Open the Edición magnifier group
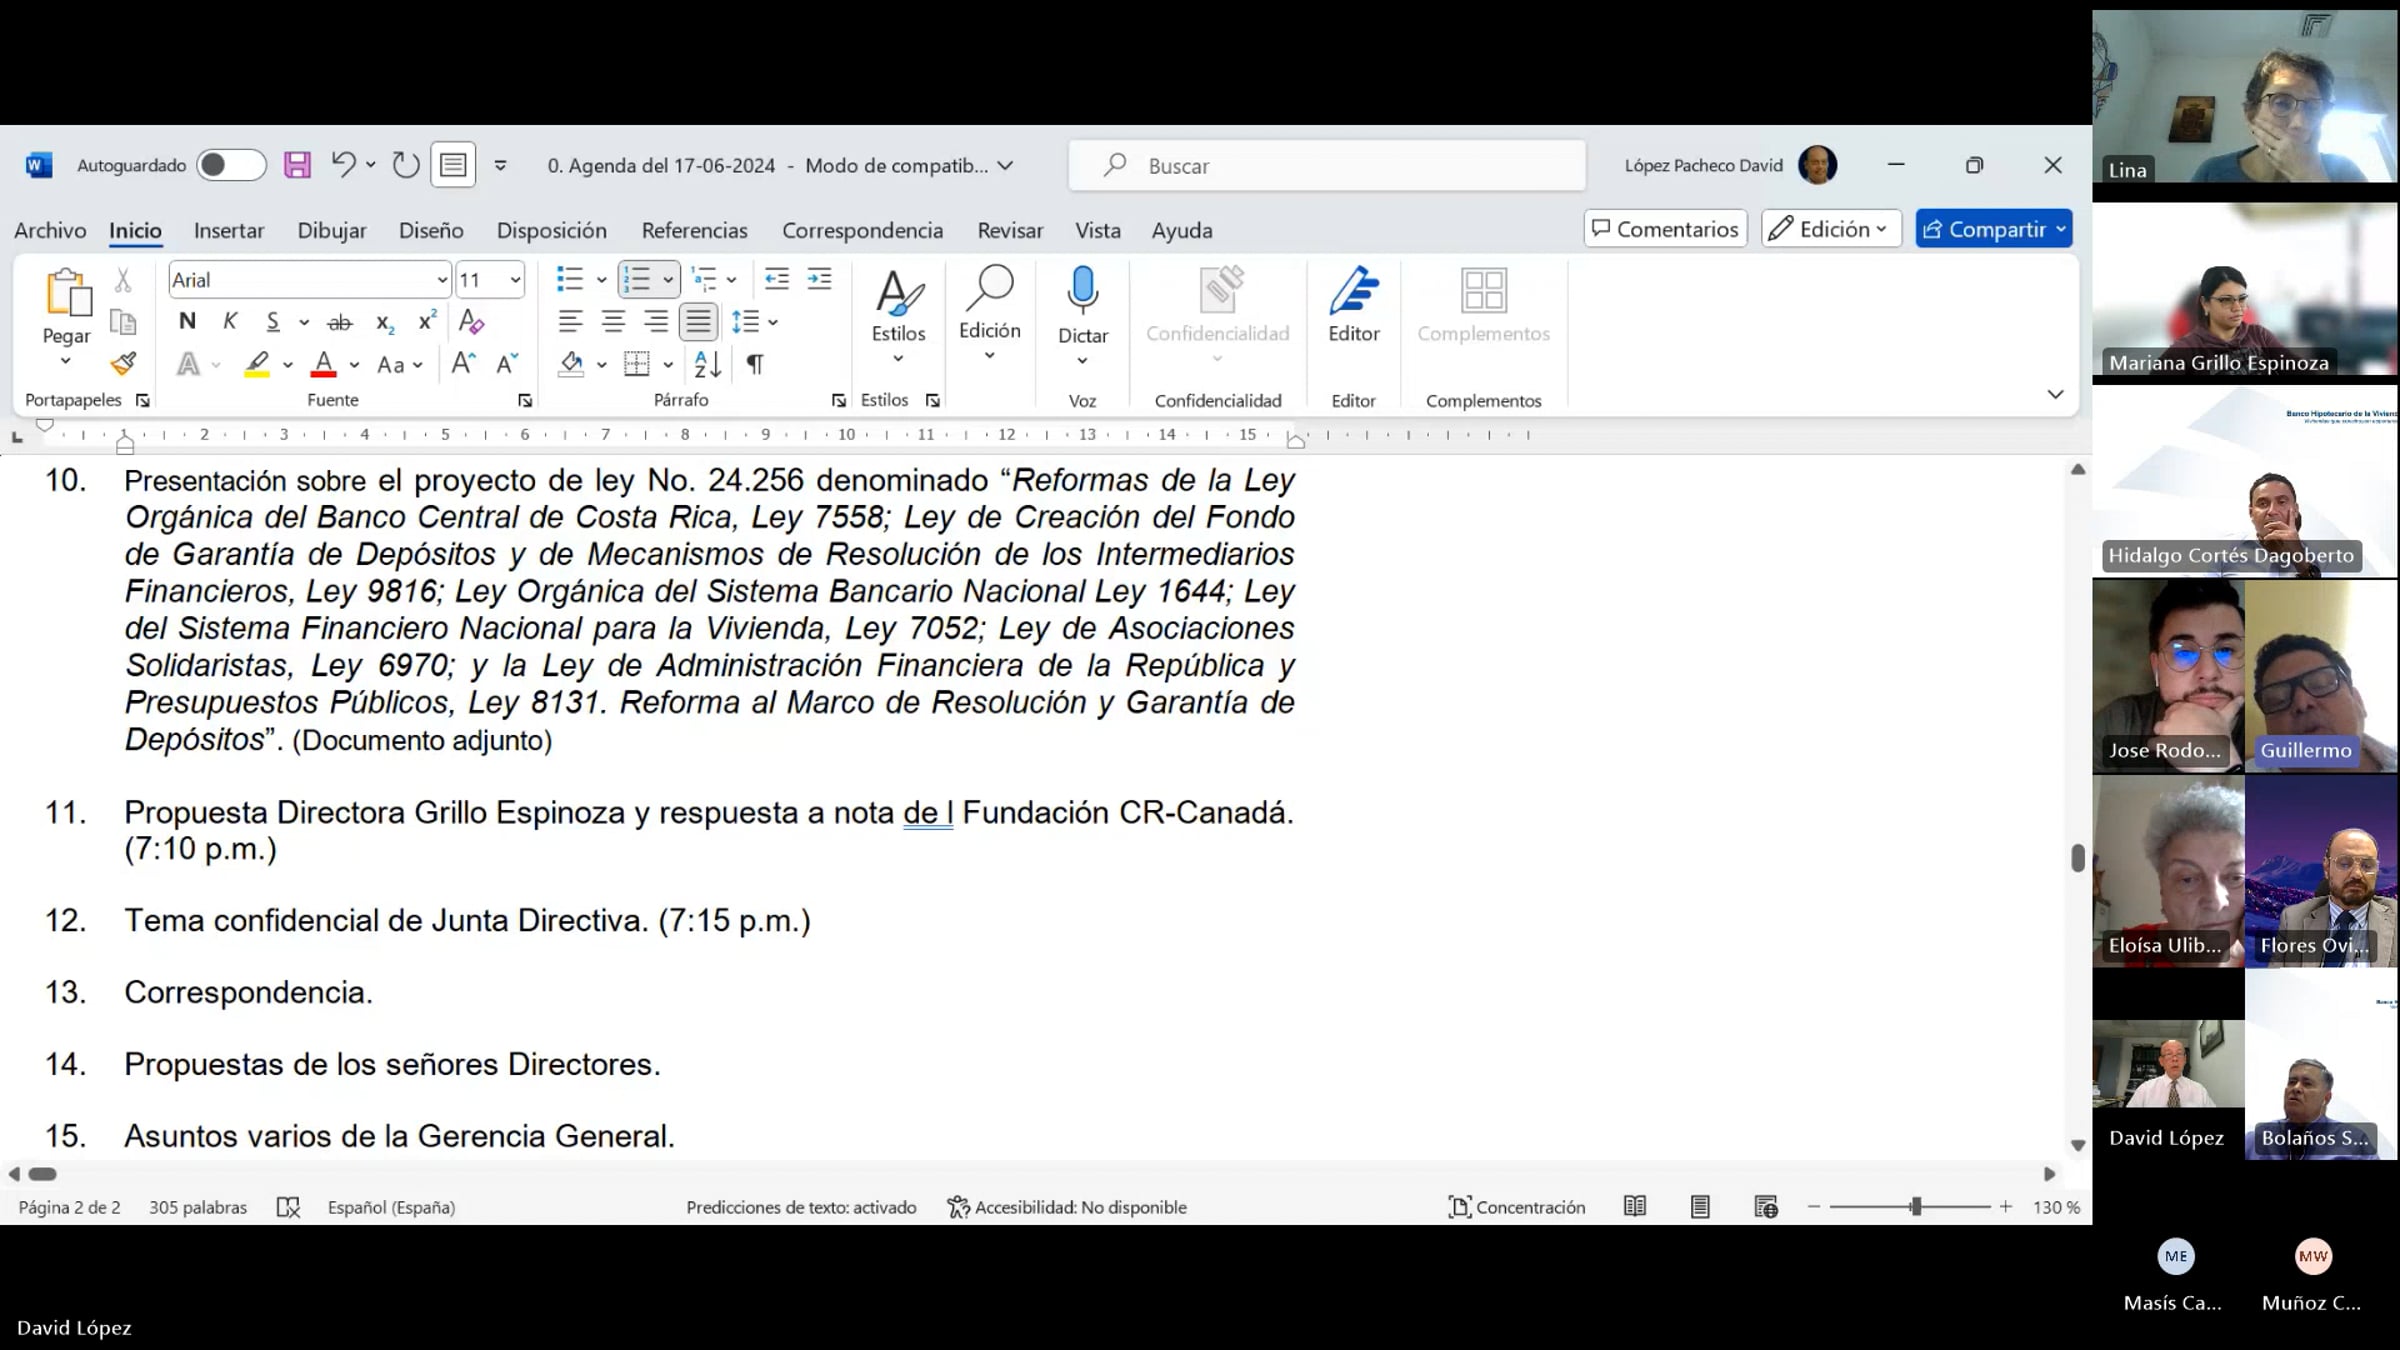Screen dimensions: 2400x1350 [989, 312]
